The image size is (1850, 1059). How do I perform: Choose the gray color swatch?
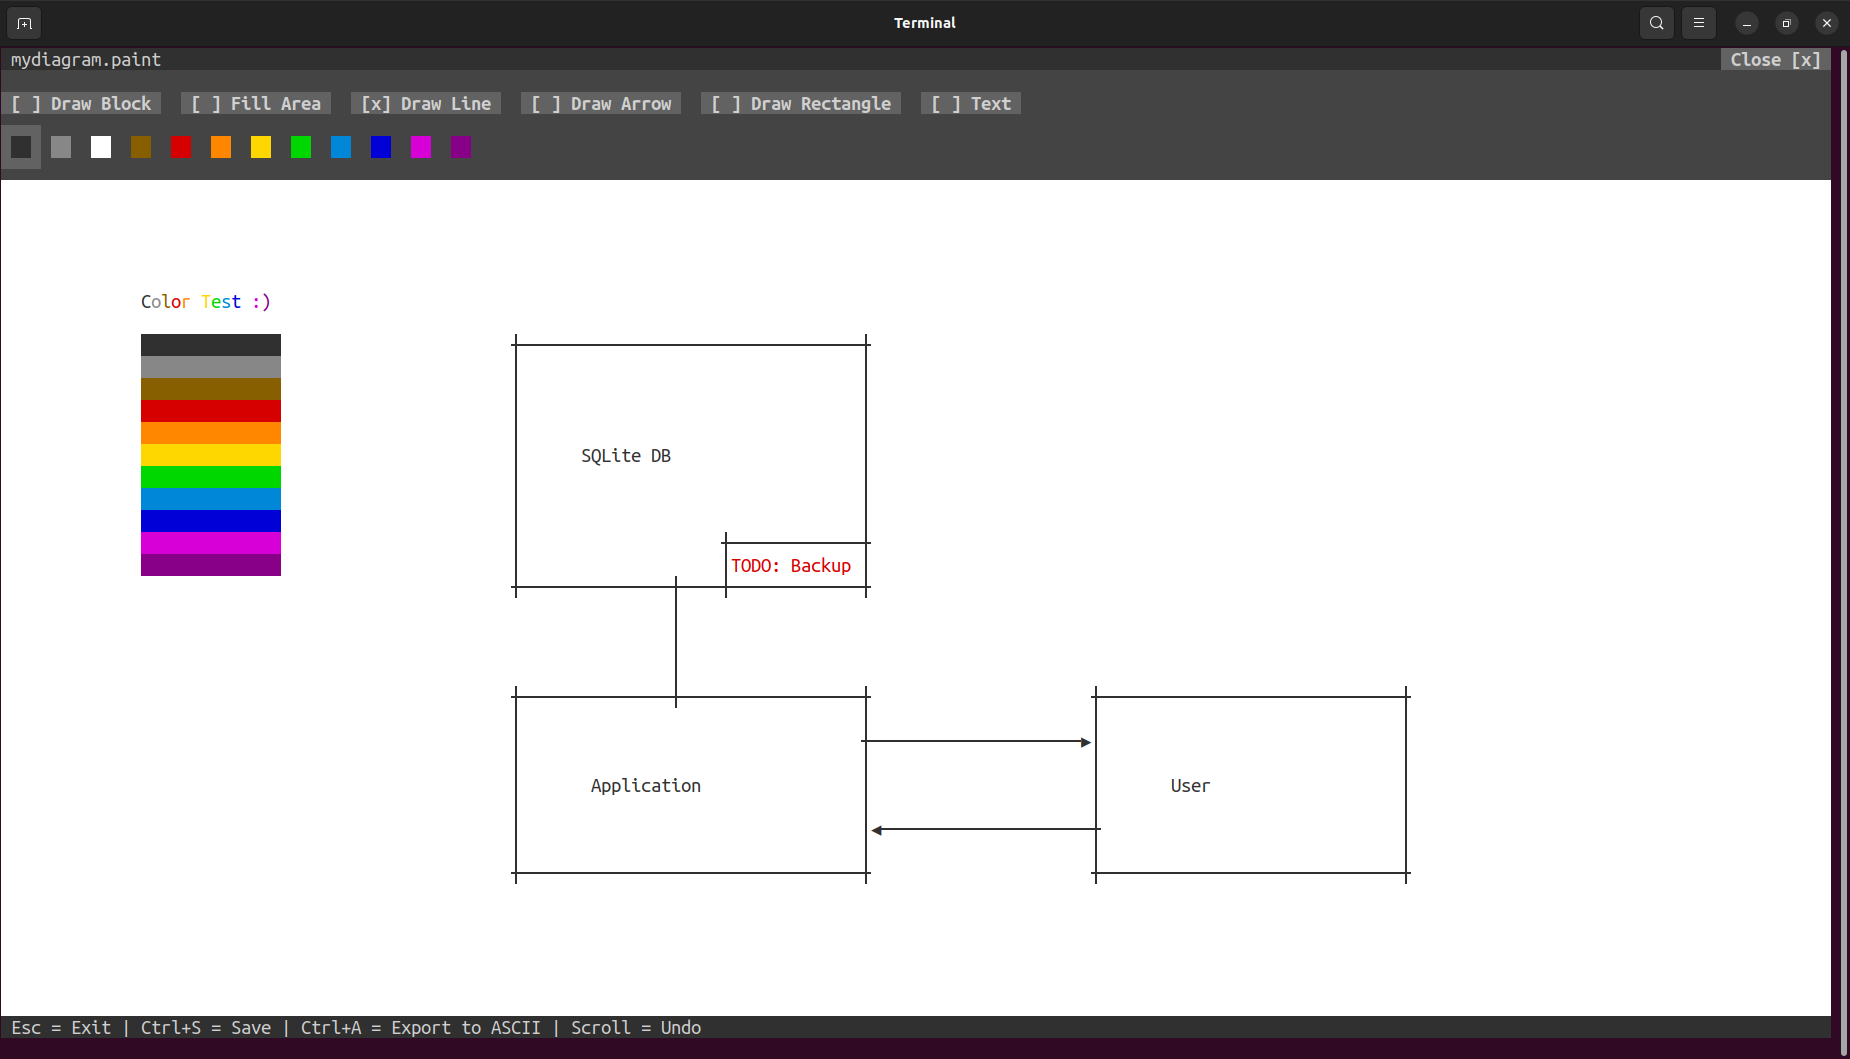click(x=61, y=147)
